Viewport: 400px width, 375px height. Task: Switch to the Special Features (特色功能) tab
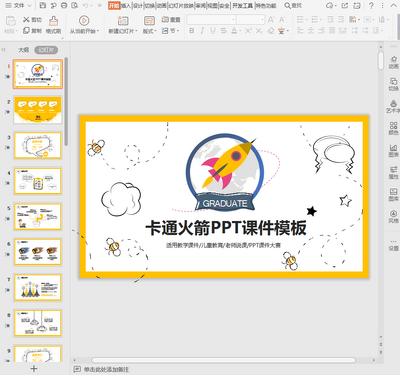click(266, 6)
